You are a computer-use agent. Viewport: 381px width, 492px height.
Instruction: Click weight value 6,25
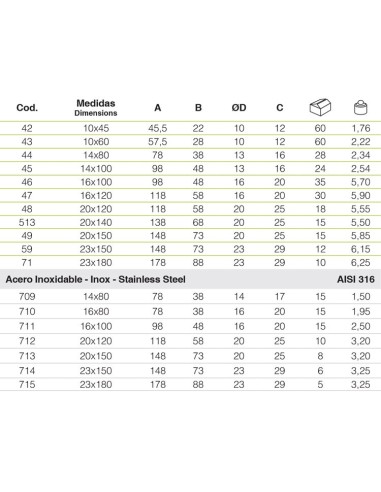pyautogui.click(x=361, y=263)
